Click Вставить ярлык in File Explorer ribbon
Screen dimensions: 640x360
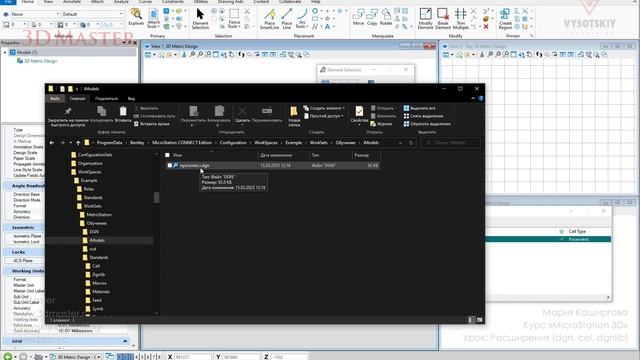(x=151, y=124)
